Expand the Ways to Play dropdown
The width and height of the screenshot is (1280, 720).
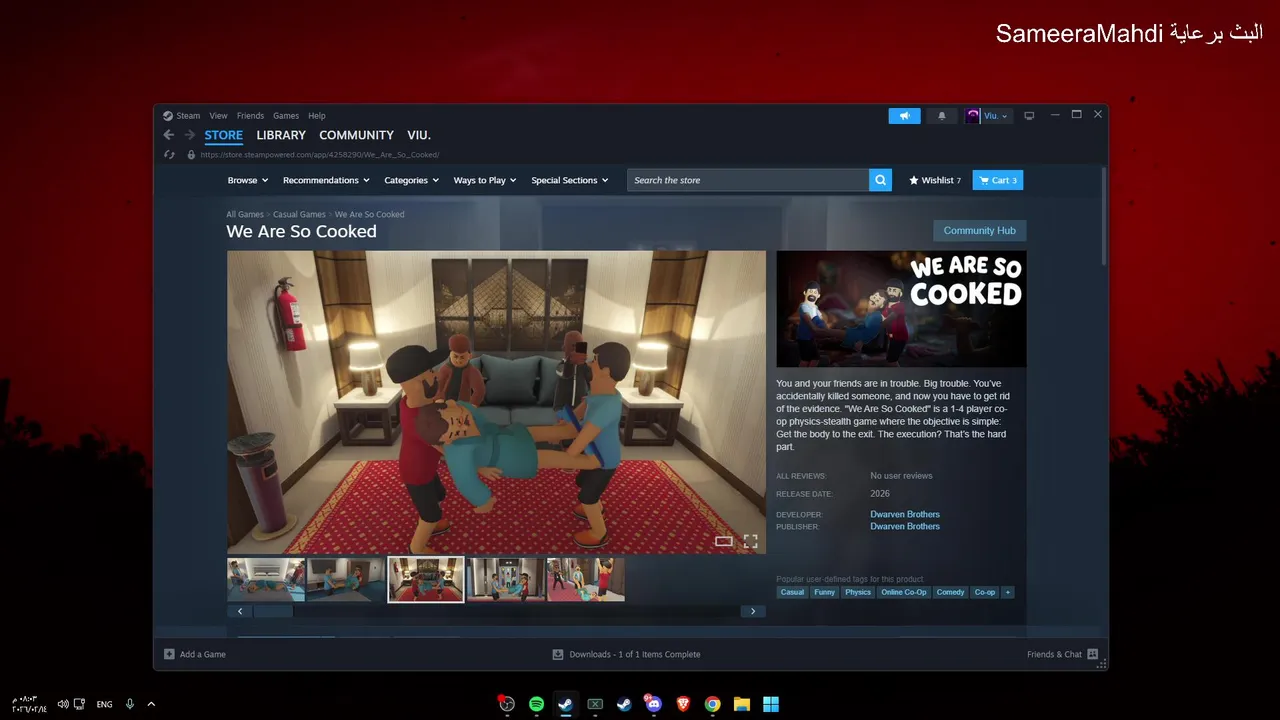(485, 180)
